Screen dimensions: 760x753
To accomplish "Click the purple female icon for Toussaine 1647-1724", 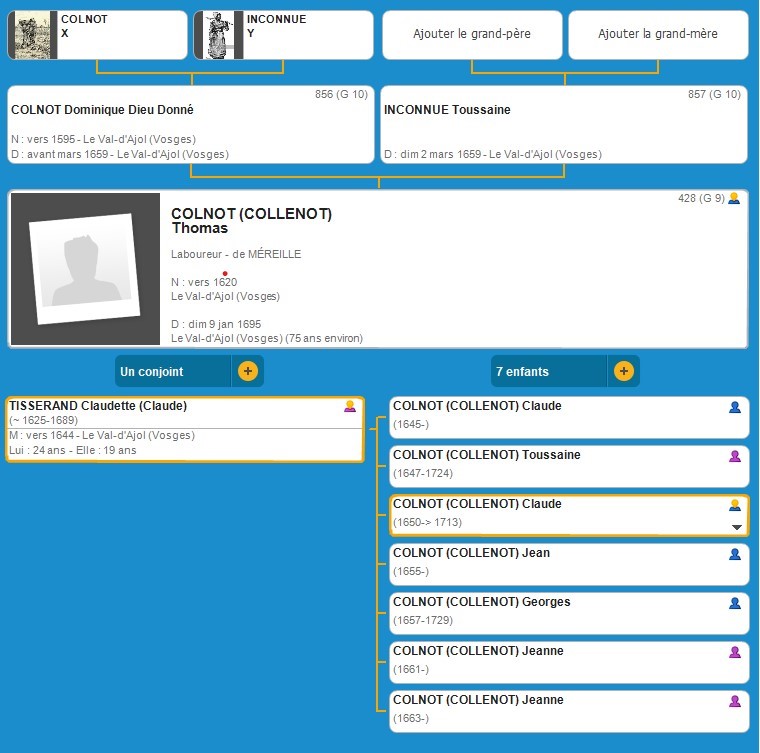I will coord(735,456).
